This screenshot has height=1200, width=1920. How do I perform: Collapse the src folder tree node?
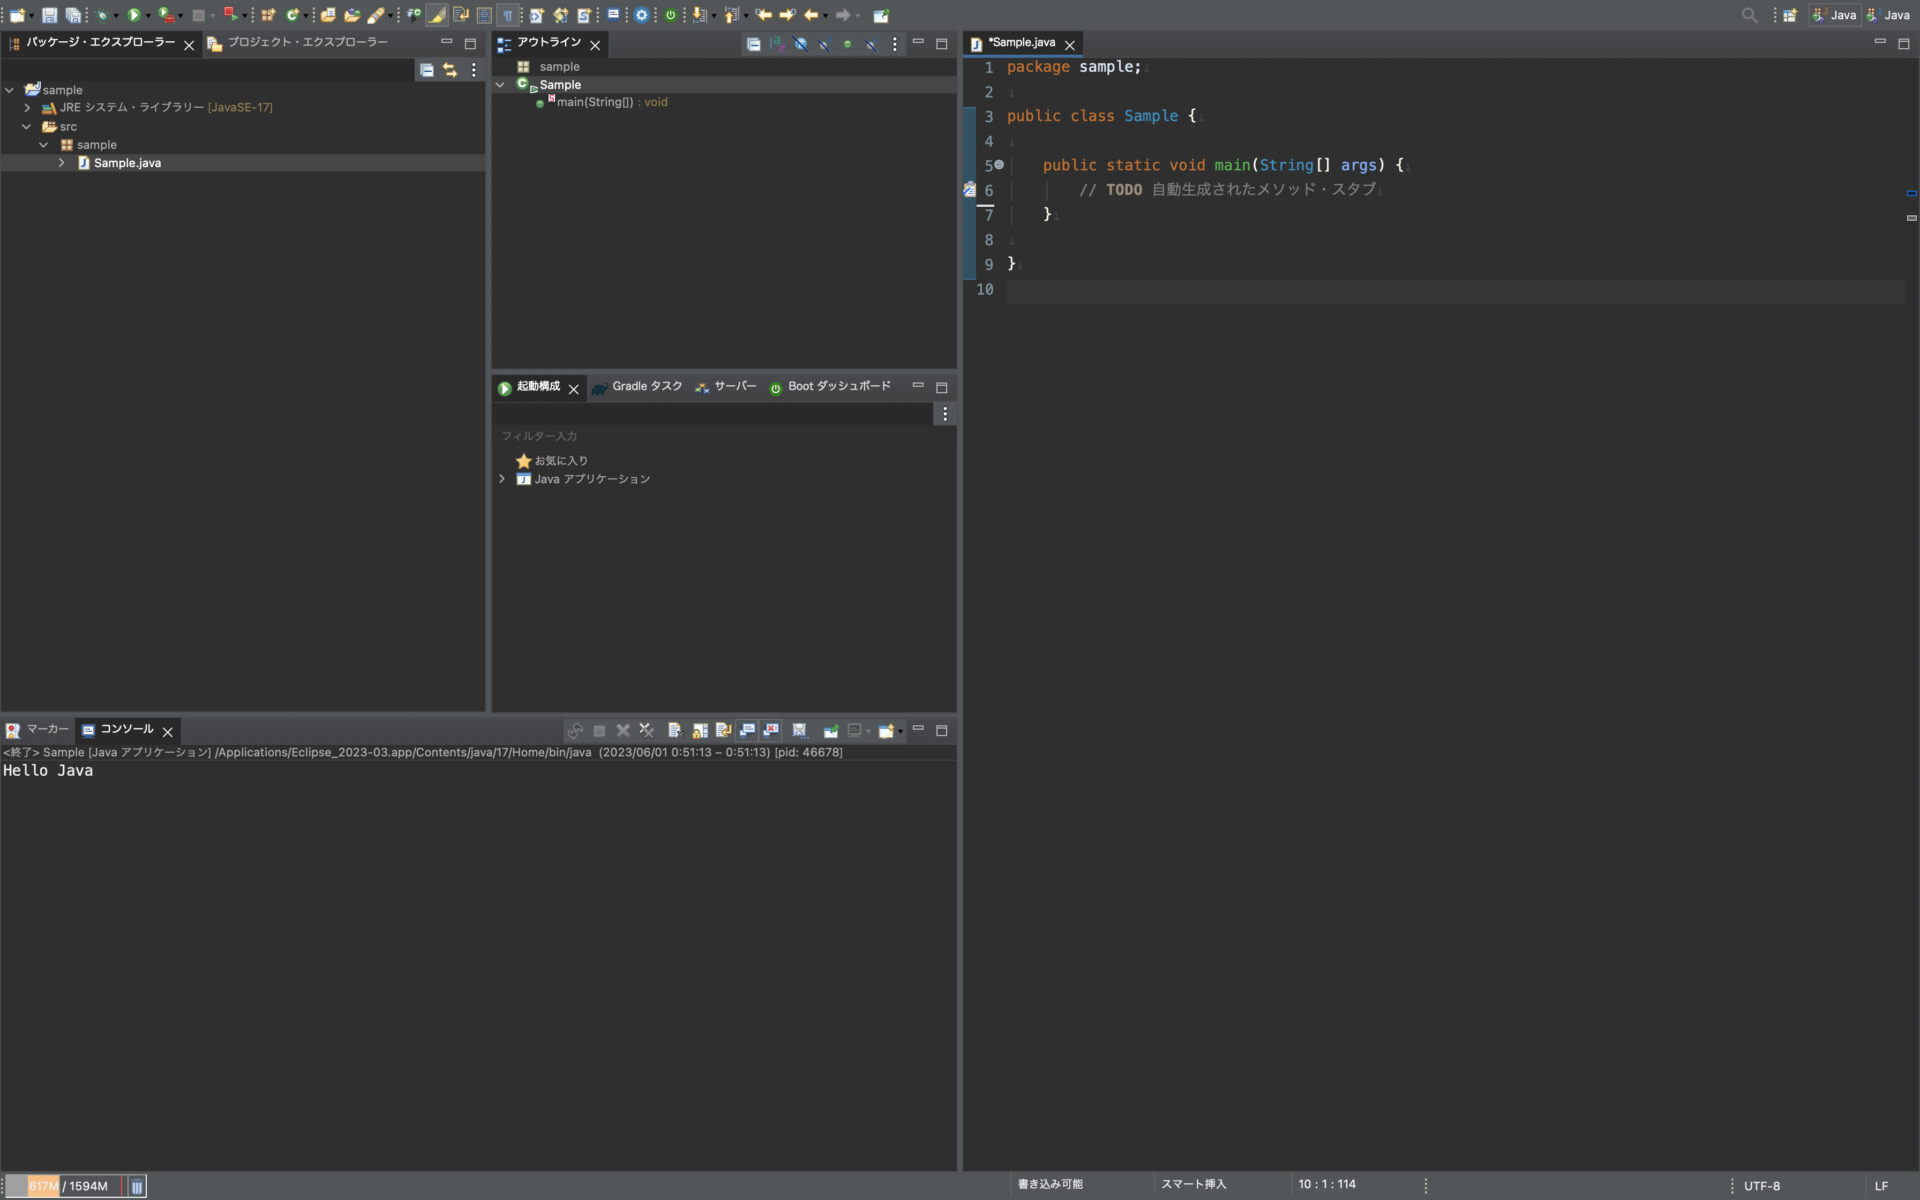27,127
